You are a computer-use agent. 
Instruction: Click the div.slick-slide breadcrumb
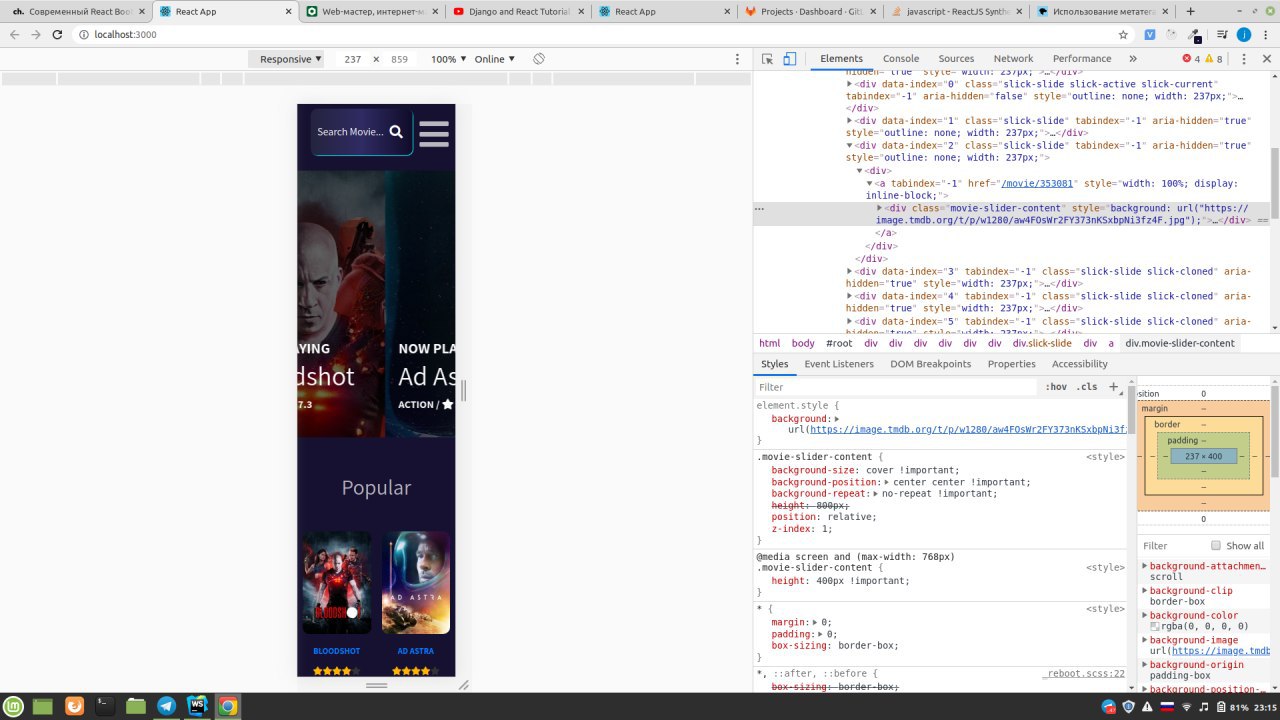tap(1041, 343)
